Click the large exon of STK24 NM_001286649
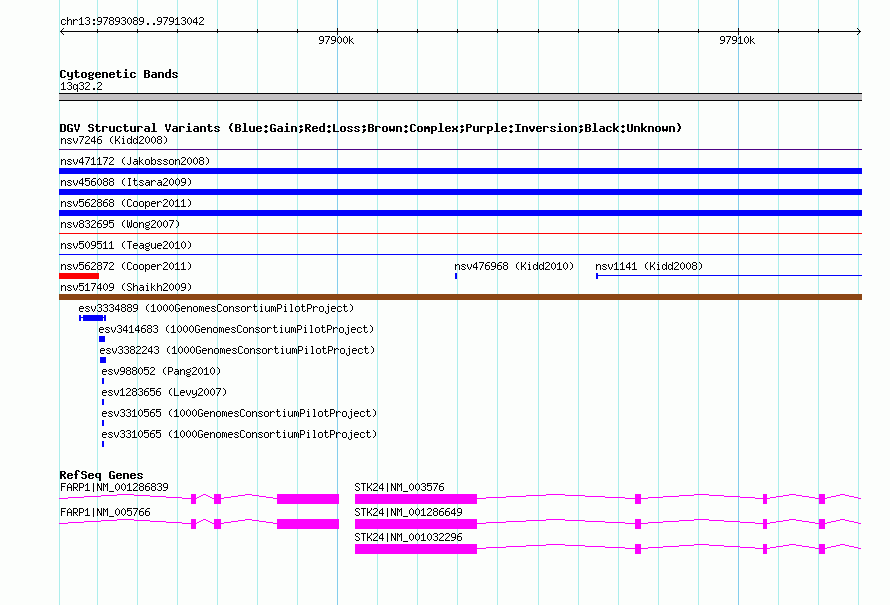 (415, 524)
